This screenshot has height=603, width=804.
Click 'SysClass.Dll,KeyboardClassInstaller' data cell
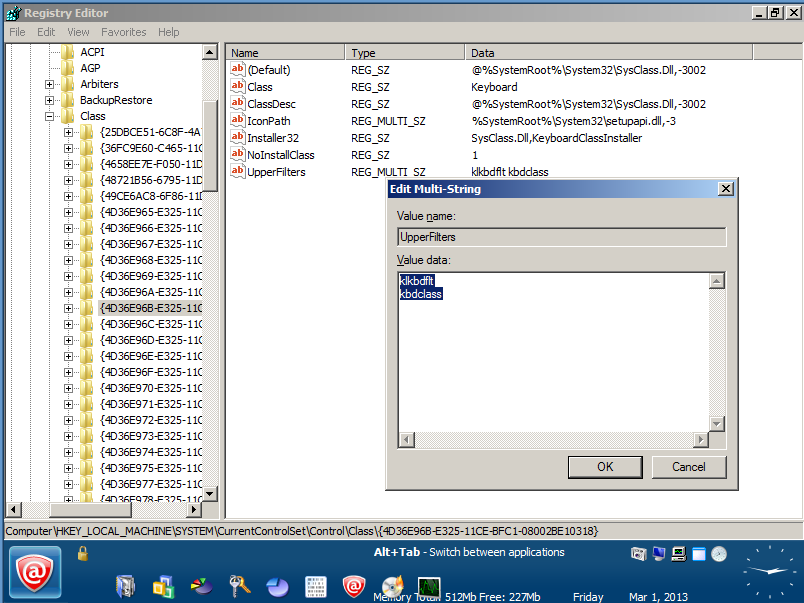[556, 138]
